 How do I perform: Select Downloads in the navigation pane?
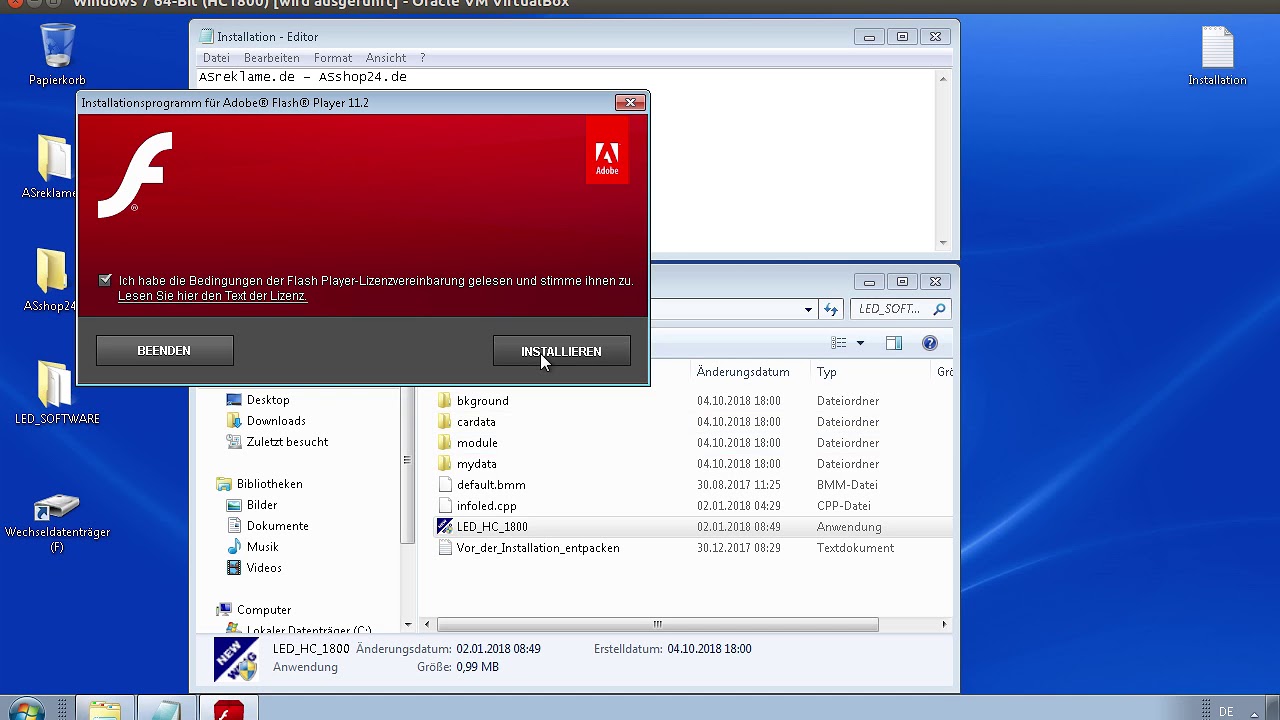point(276,421)
